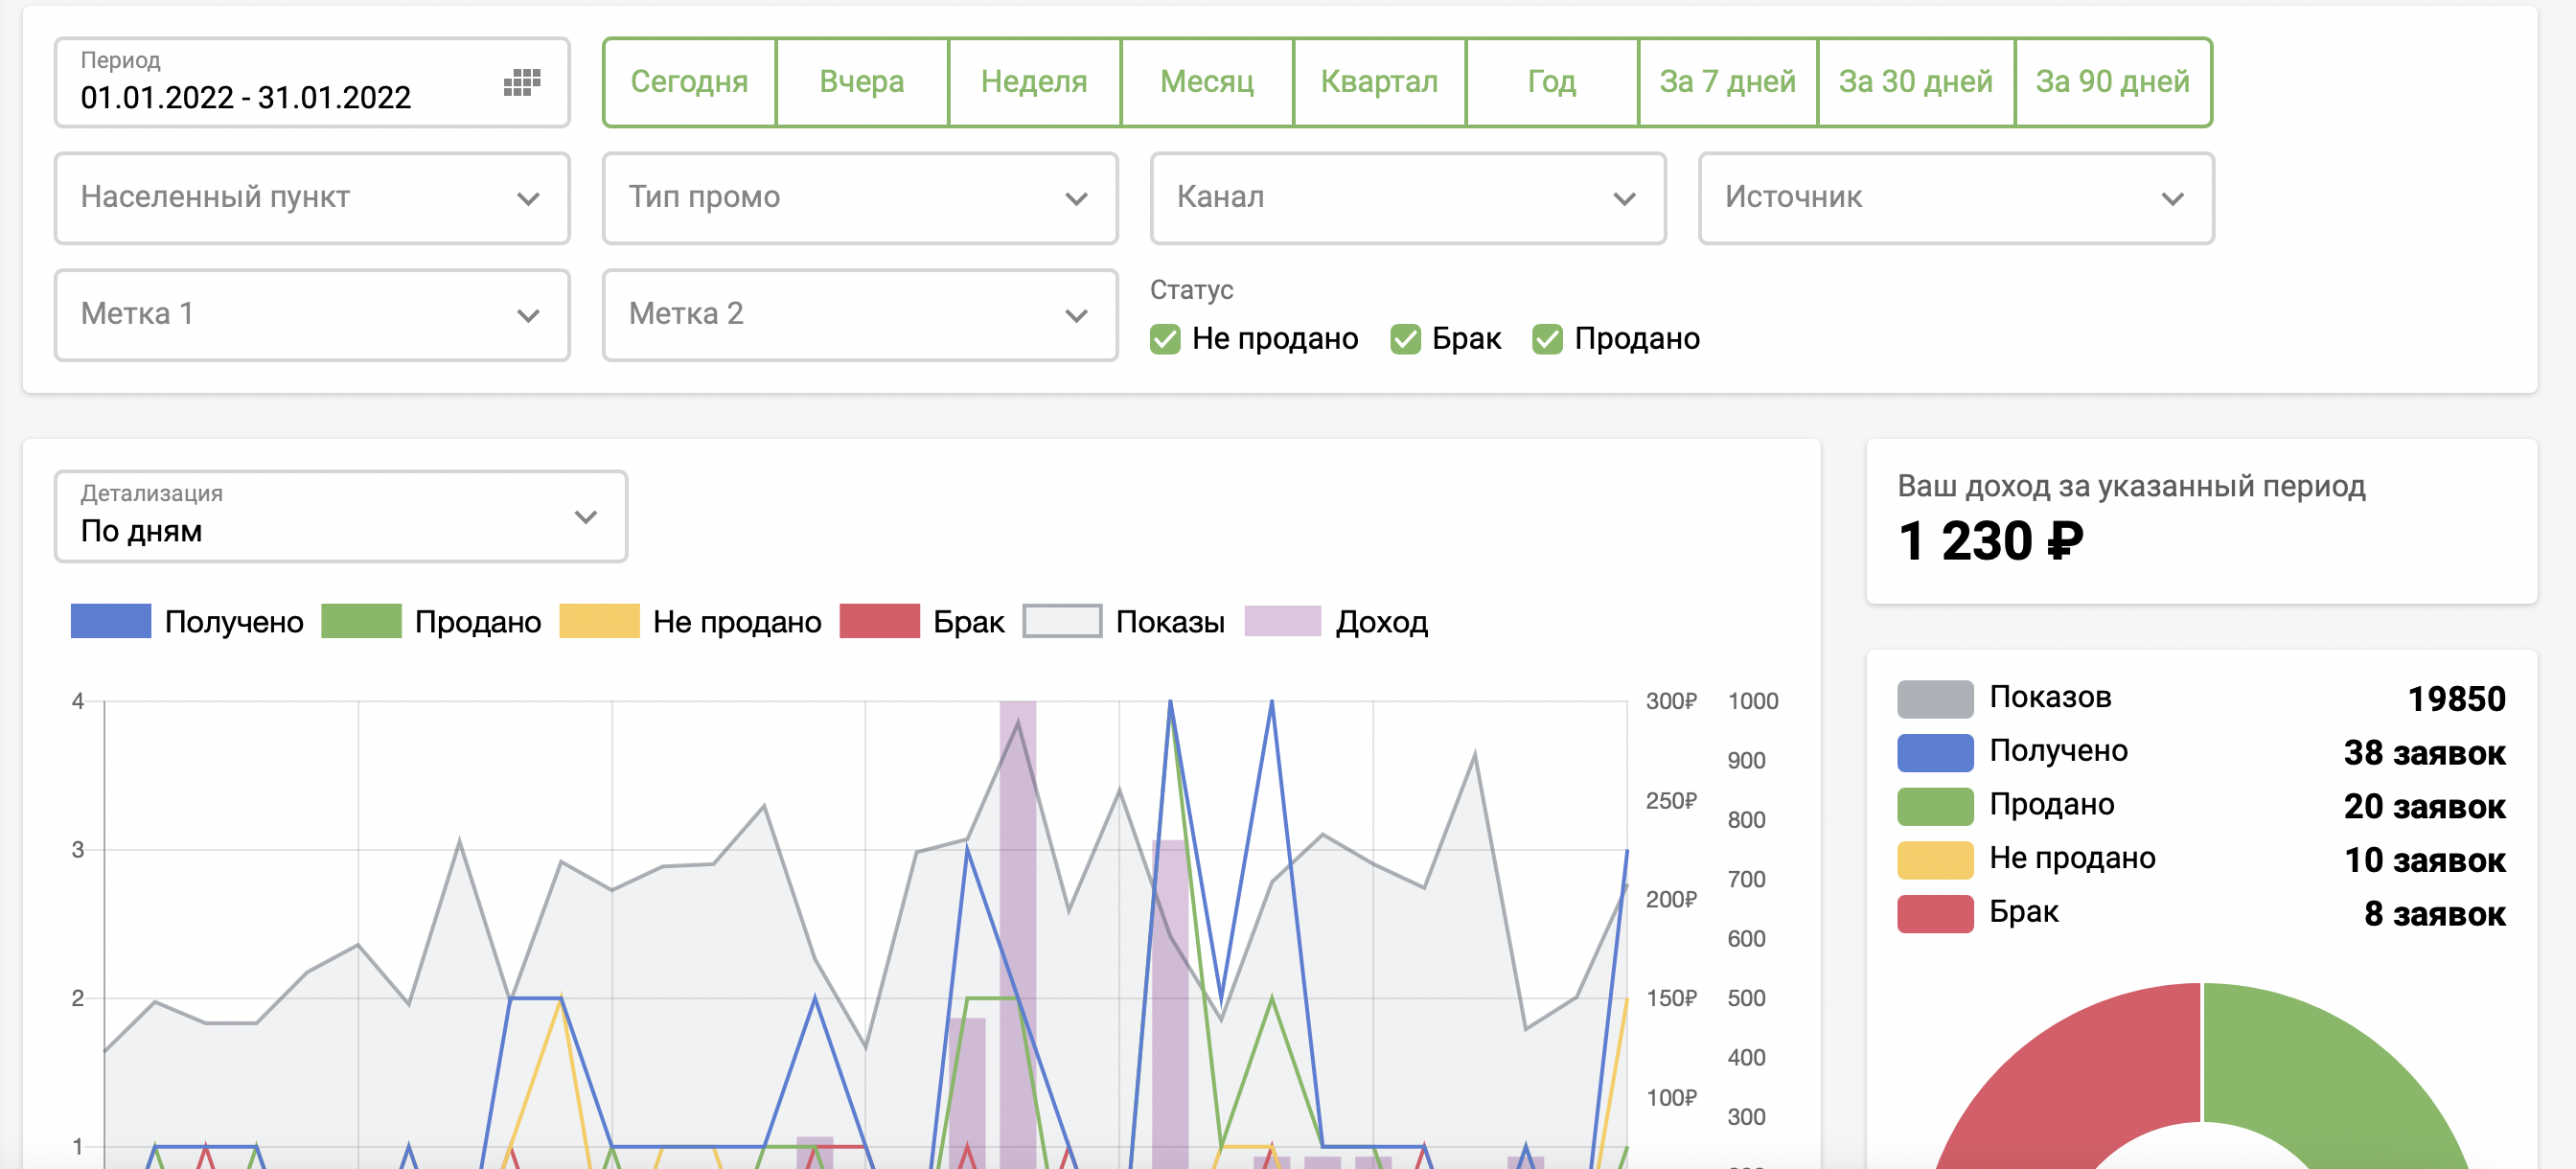Screen dimensions: 2576x1169
Task: Open the Источник dropdown chevron
Action: [x=2172, y=198]
